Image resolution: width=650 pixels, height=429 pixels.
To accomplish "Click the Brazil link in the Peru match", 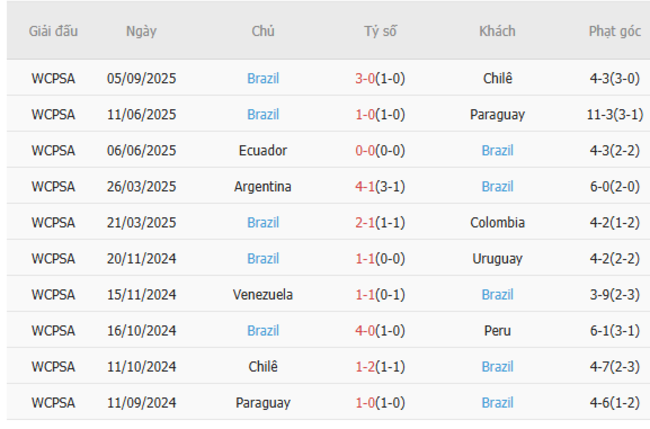I will coord(263,330).
